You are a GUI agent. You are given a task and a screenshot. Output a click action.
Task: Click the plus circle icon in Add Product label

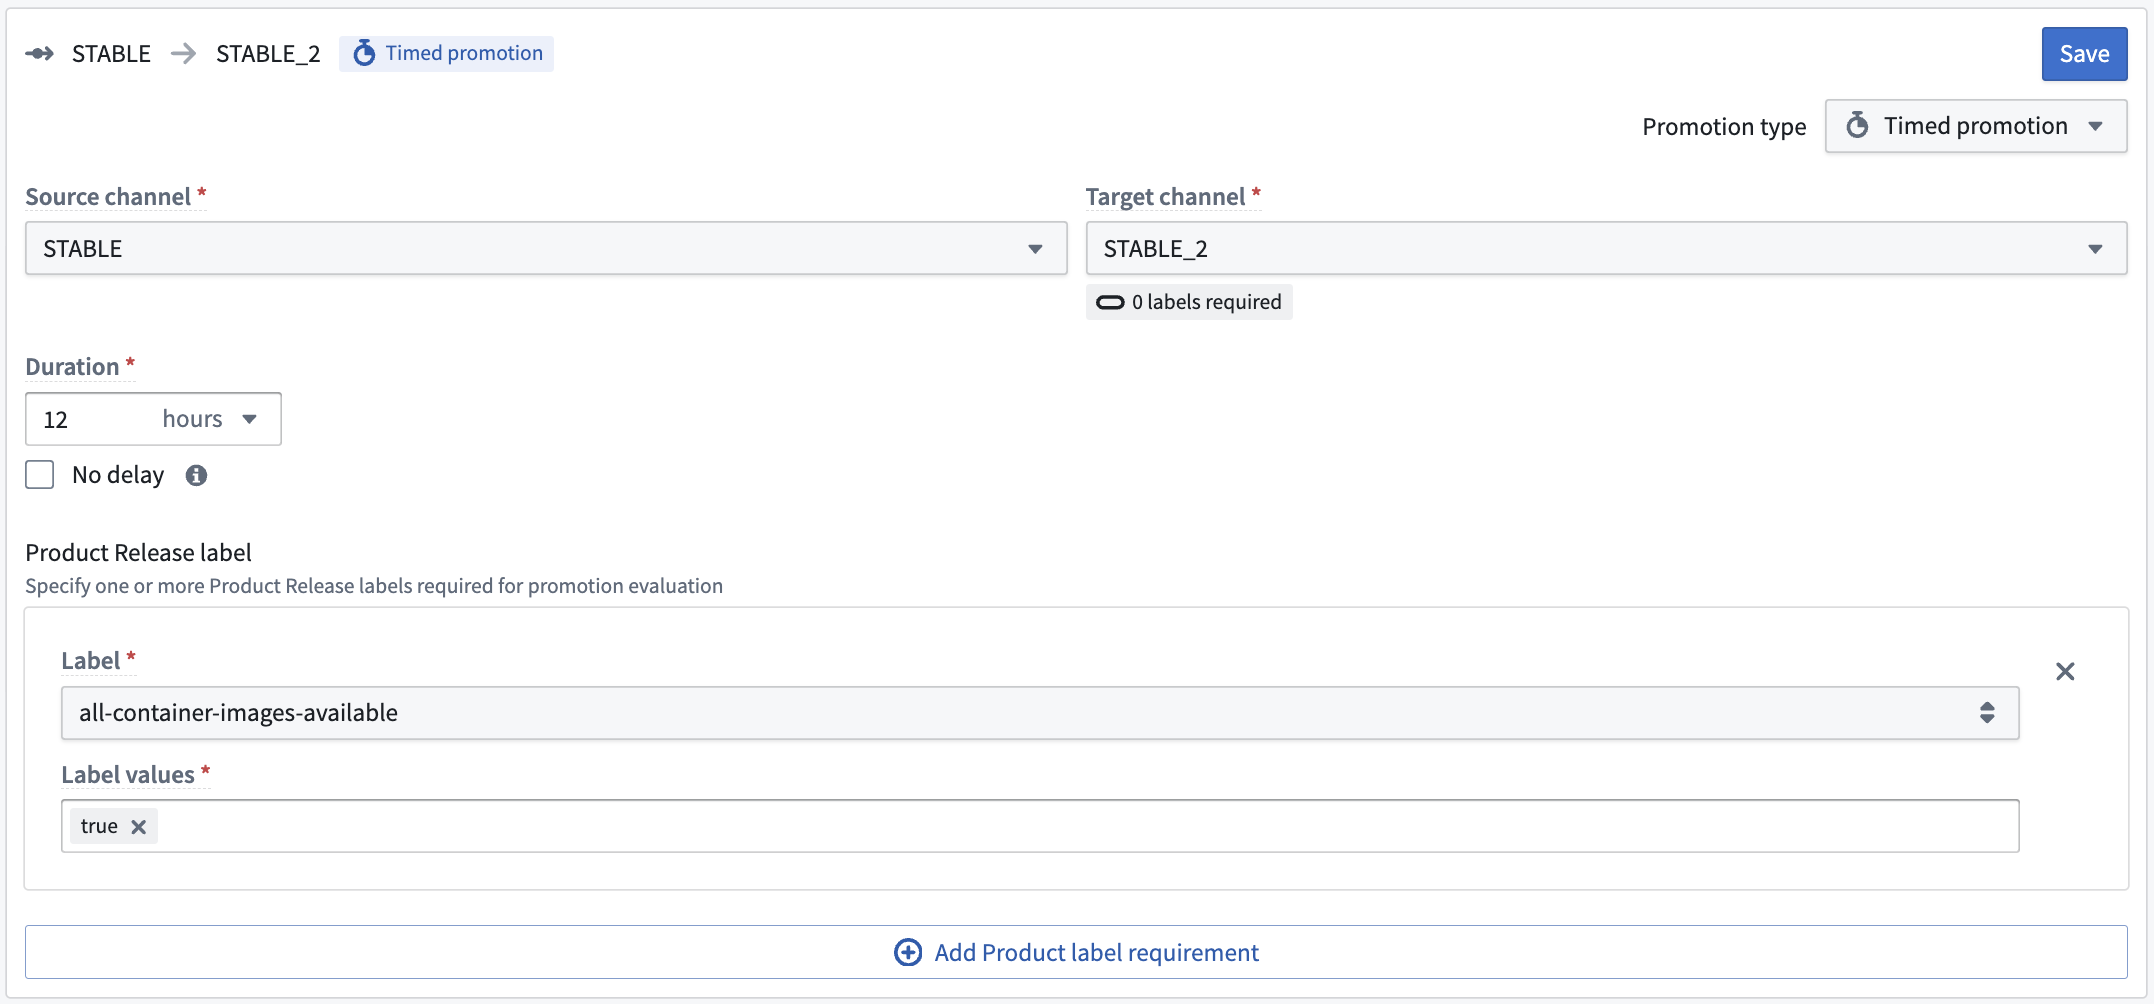(x=908, y=952)
